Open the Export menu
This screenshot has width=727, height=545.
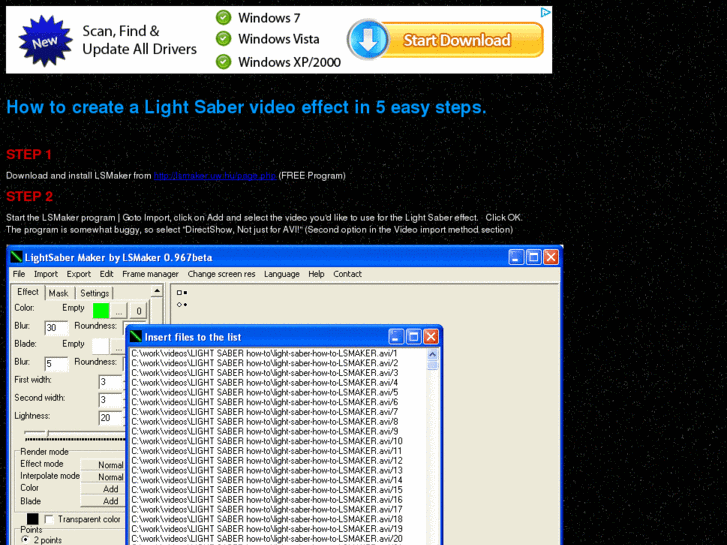point(79,274)
